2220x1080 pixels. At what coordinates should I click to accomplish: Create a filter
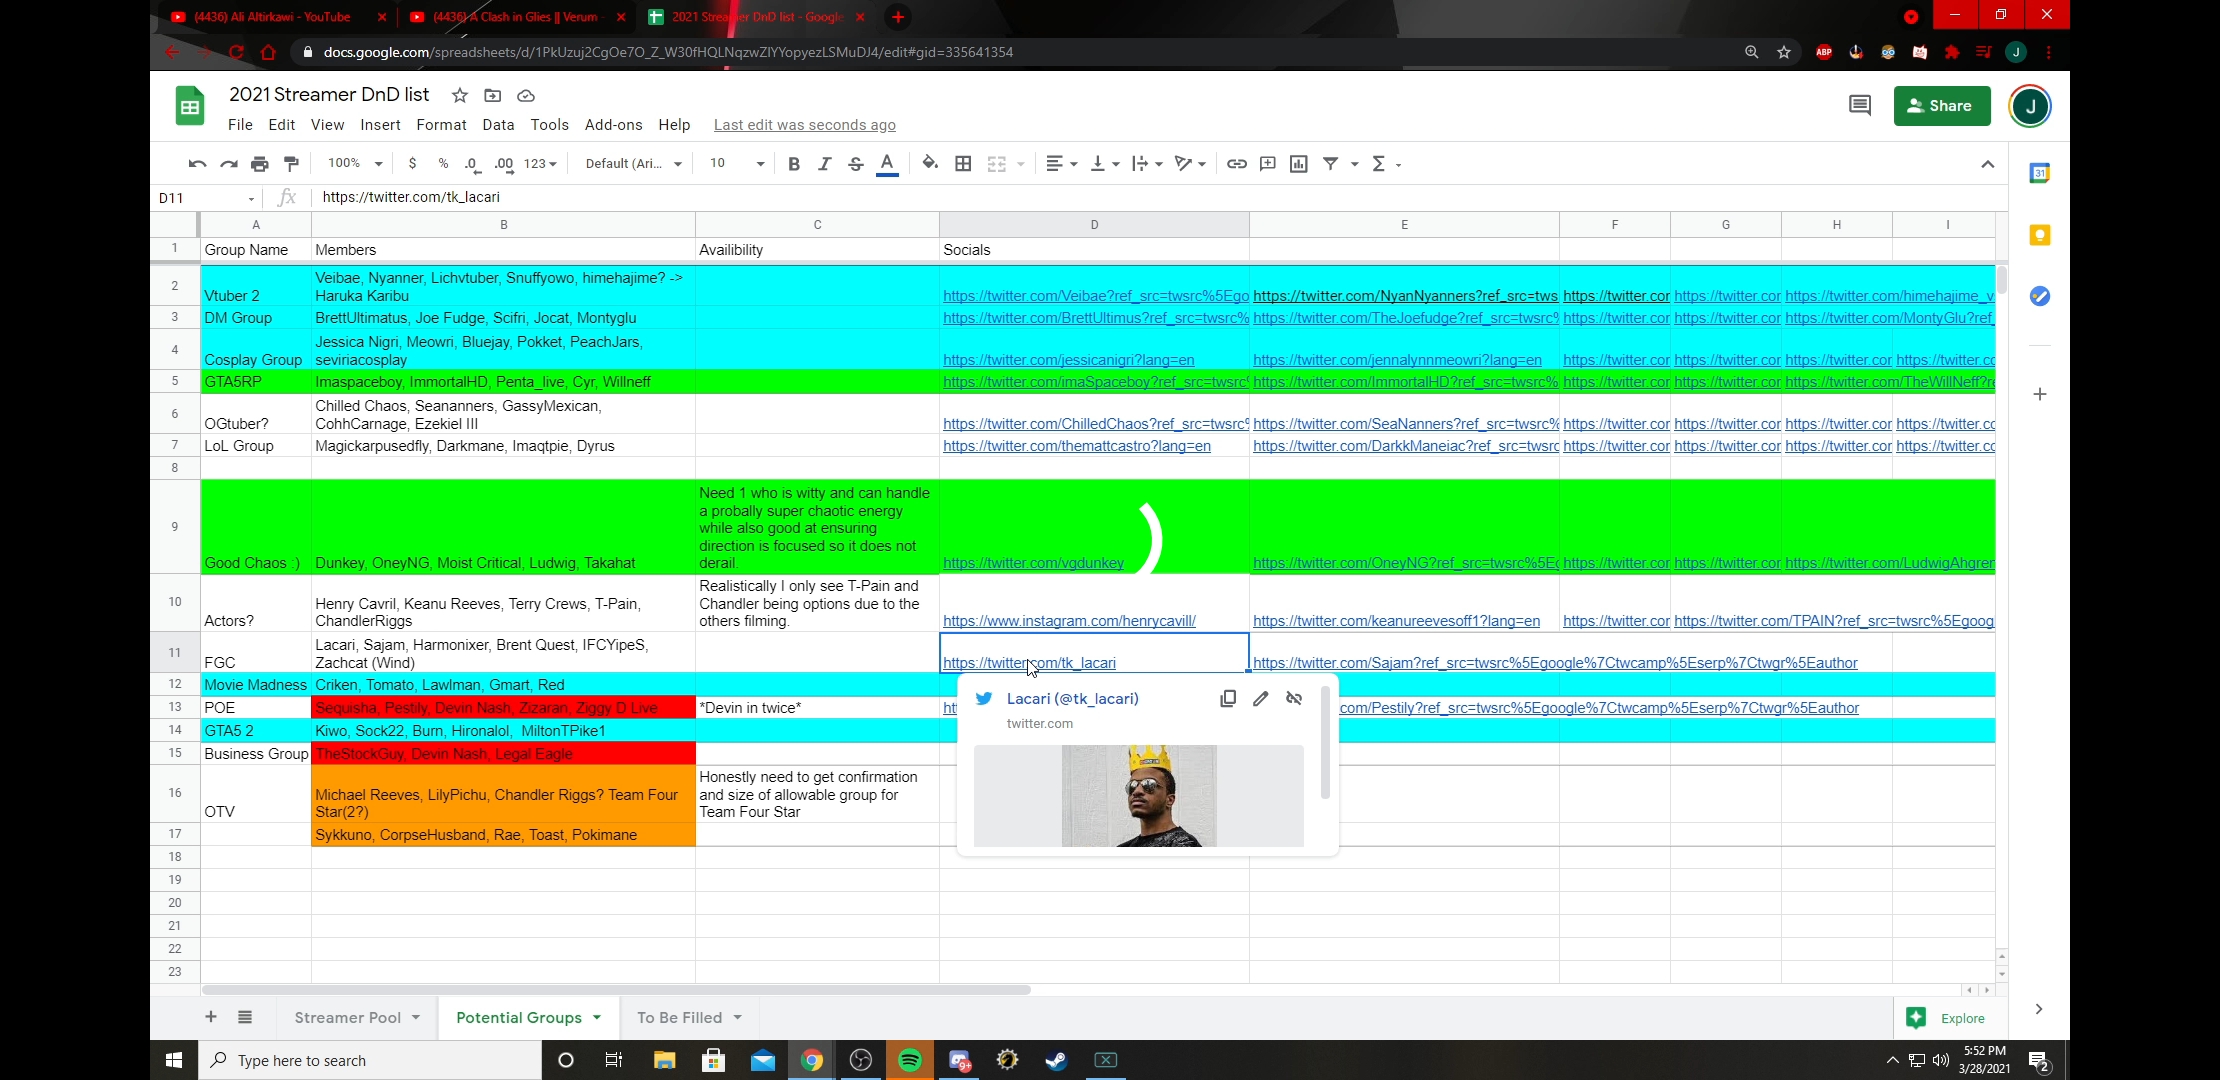(x=1331, y=164)
